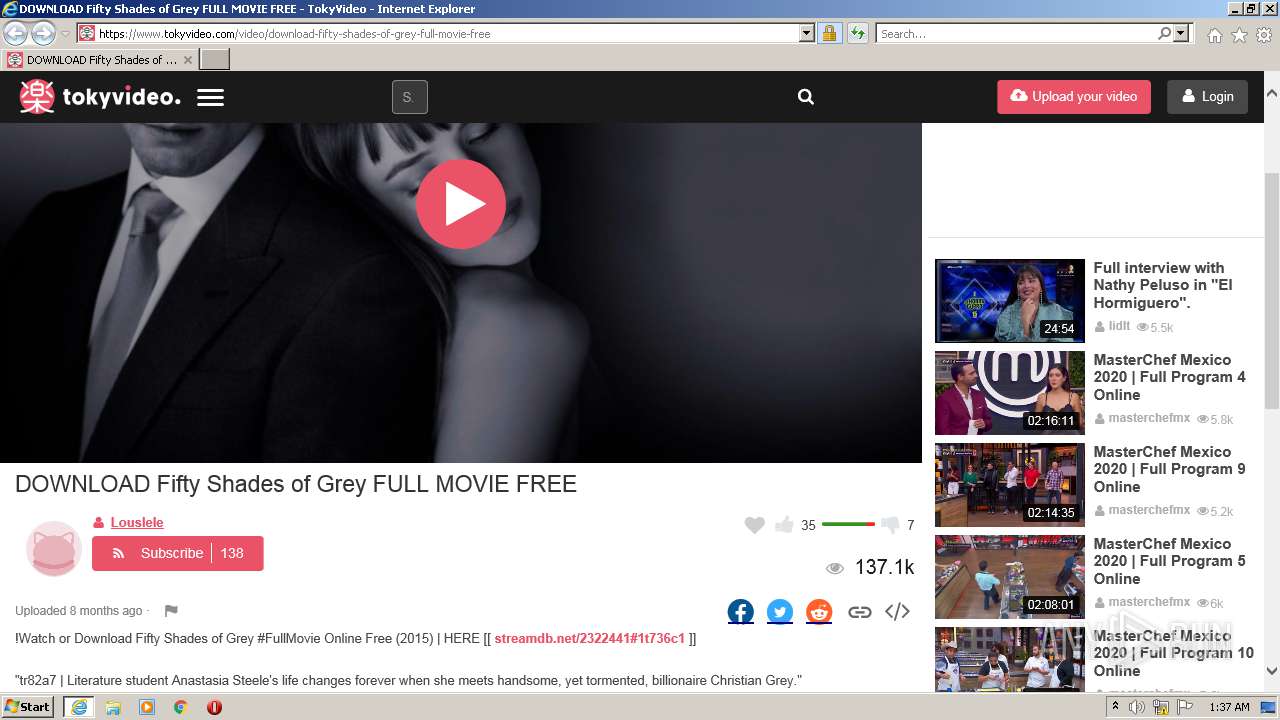Click the page scrollbar up arrow
Screen dimensions: 1280x720
[1272, 93]
